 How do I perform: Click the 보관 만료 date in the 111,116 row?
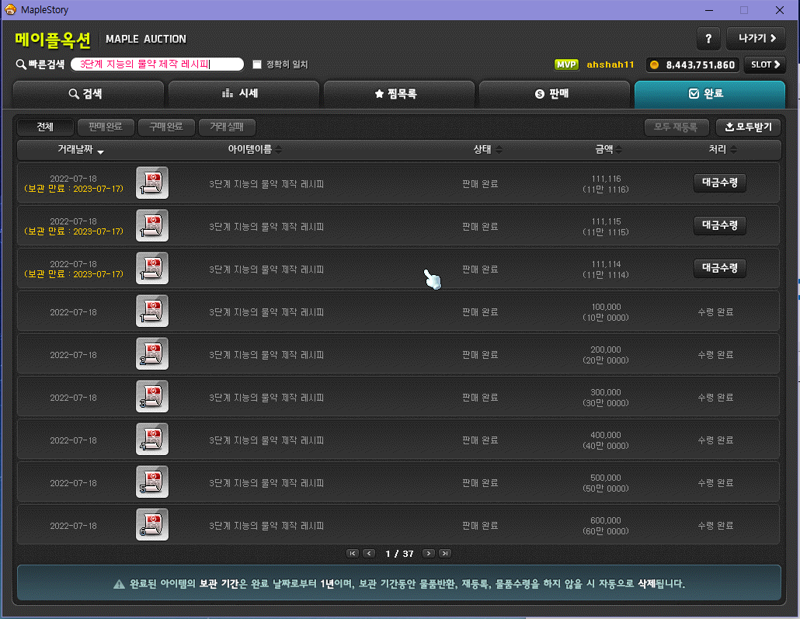click(x=74, y=189)
